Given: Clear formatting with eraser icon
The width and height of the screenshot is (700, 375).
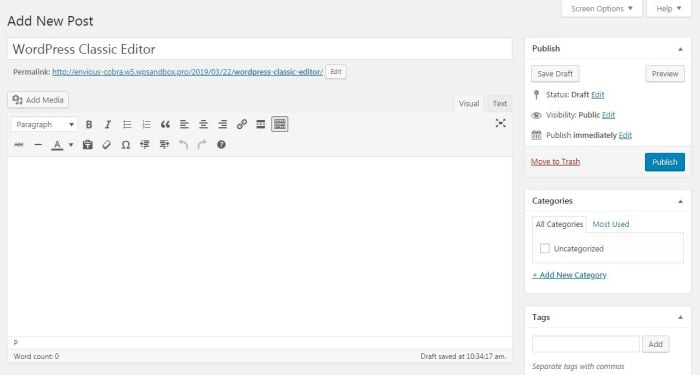Looking at the screenshot, I should pos(106,145).
